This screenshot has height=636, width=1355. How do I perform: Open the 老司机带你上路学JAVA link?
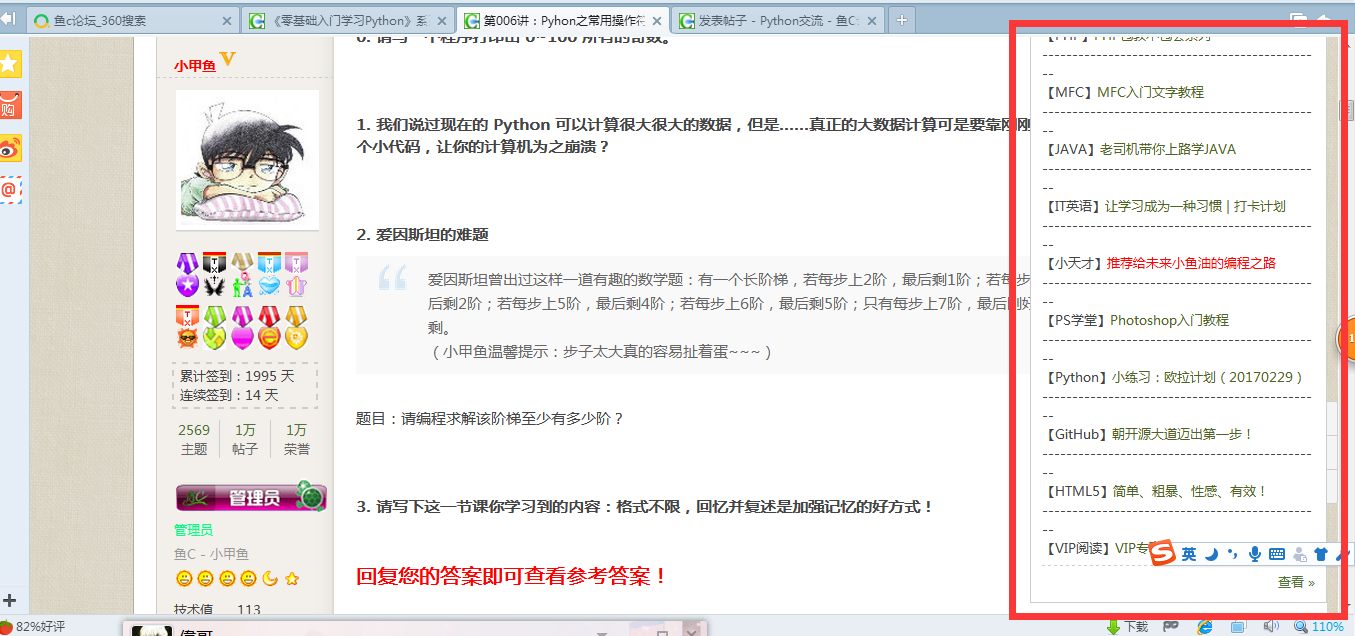pos(1167,149)
